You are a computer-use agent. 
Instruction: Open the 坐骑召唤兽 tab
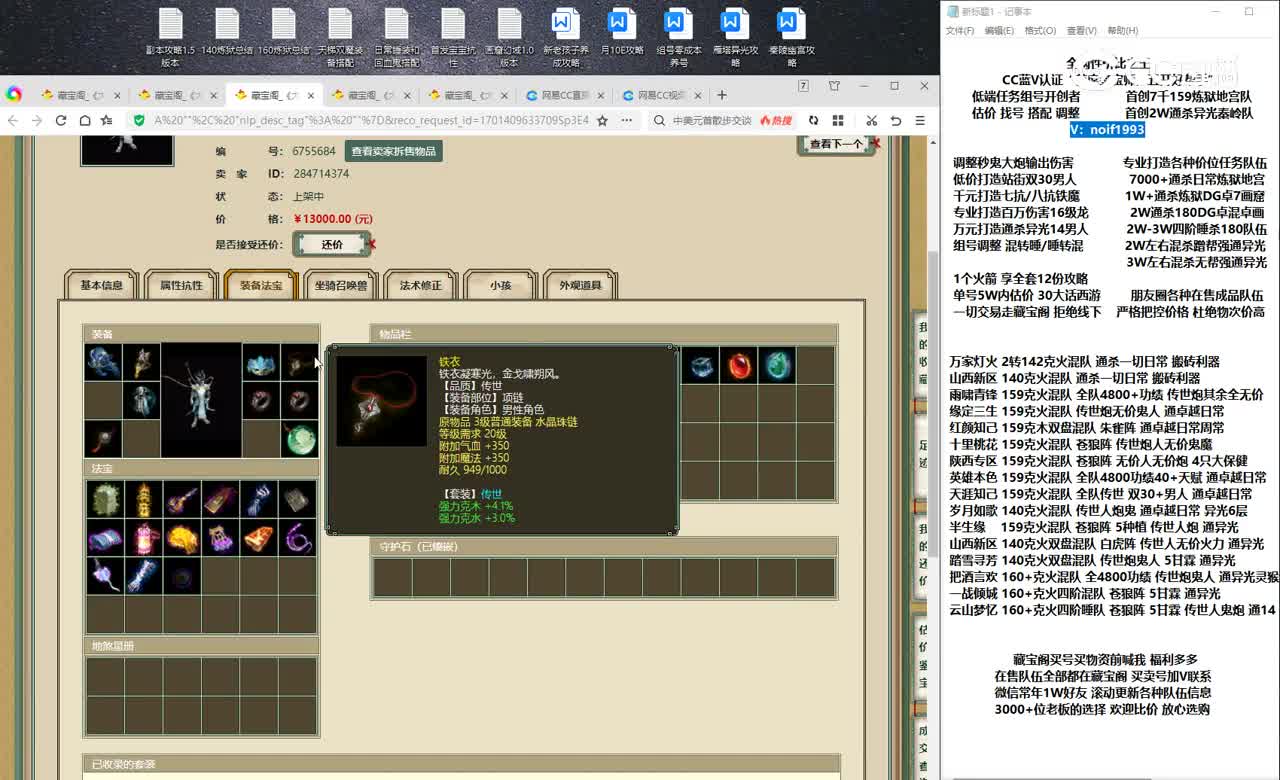point(341,285)
